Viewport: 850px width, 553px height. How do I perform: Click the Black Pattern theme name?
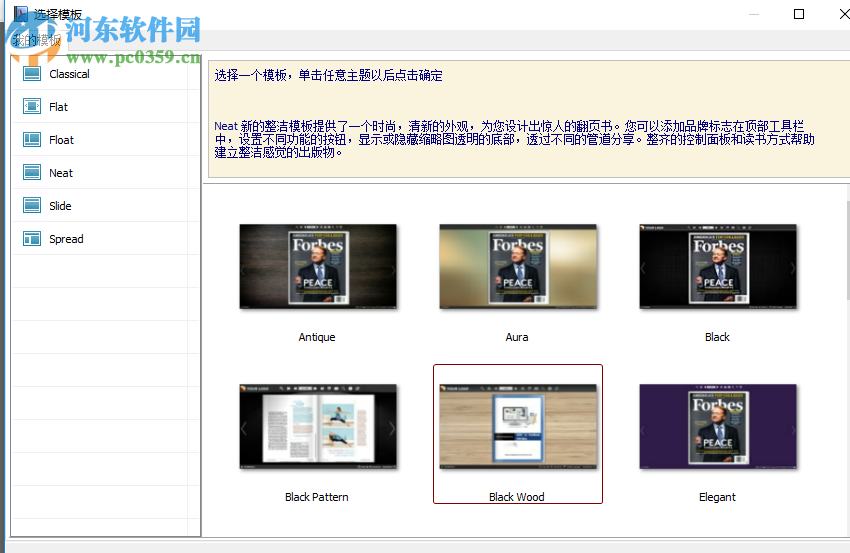(x=317, y=497)
